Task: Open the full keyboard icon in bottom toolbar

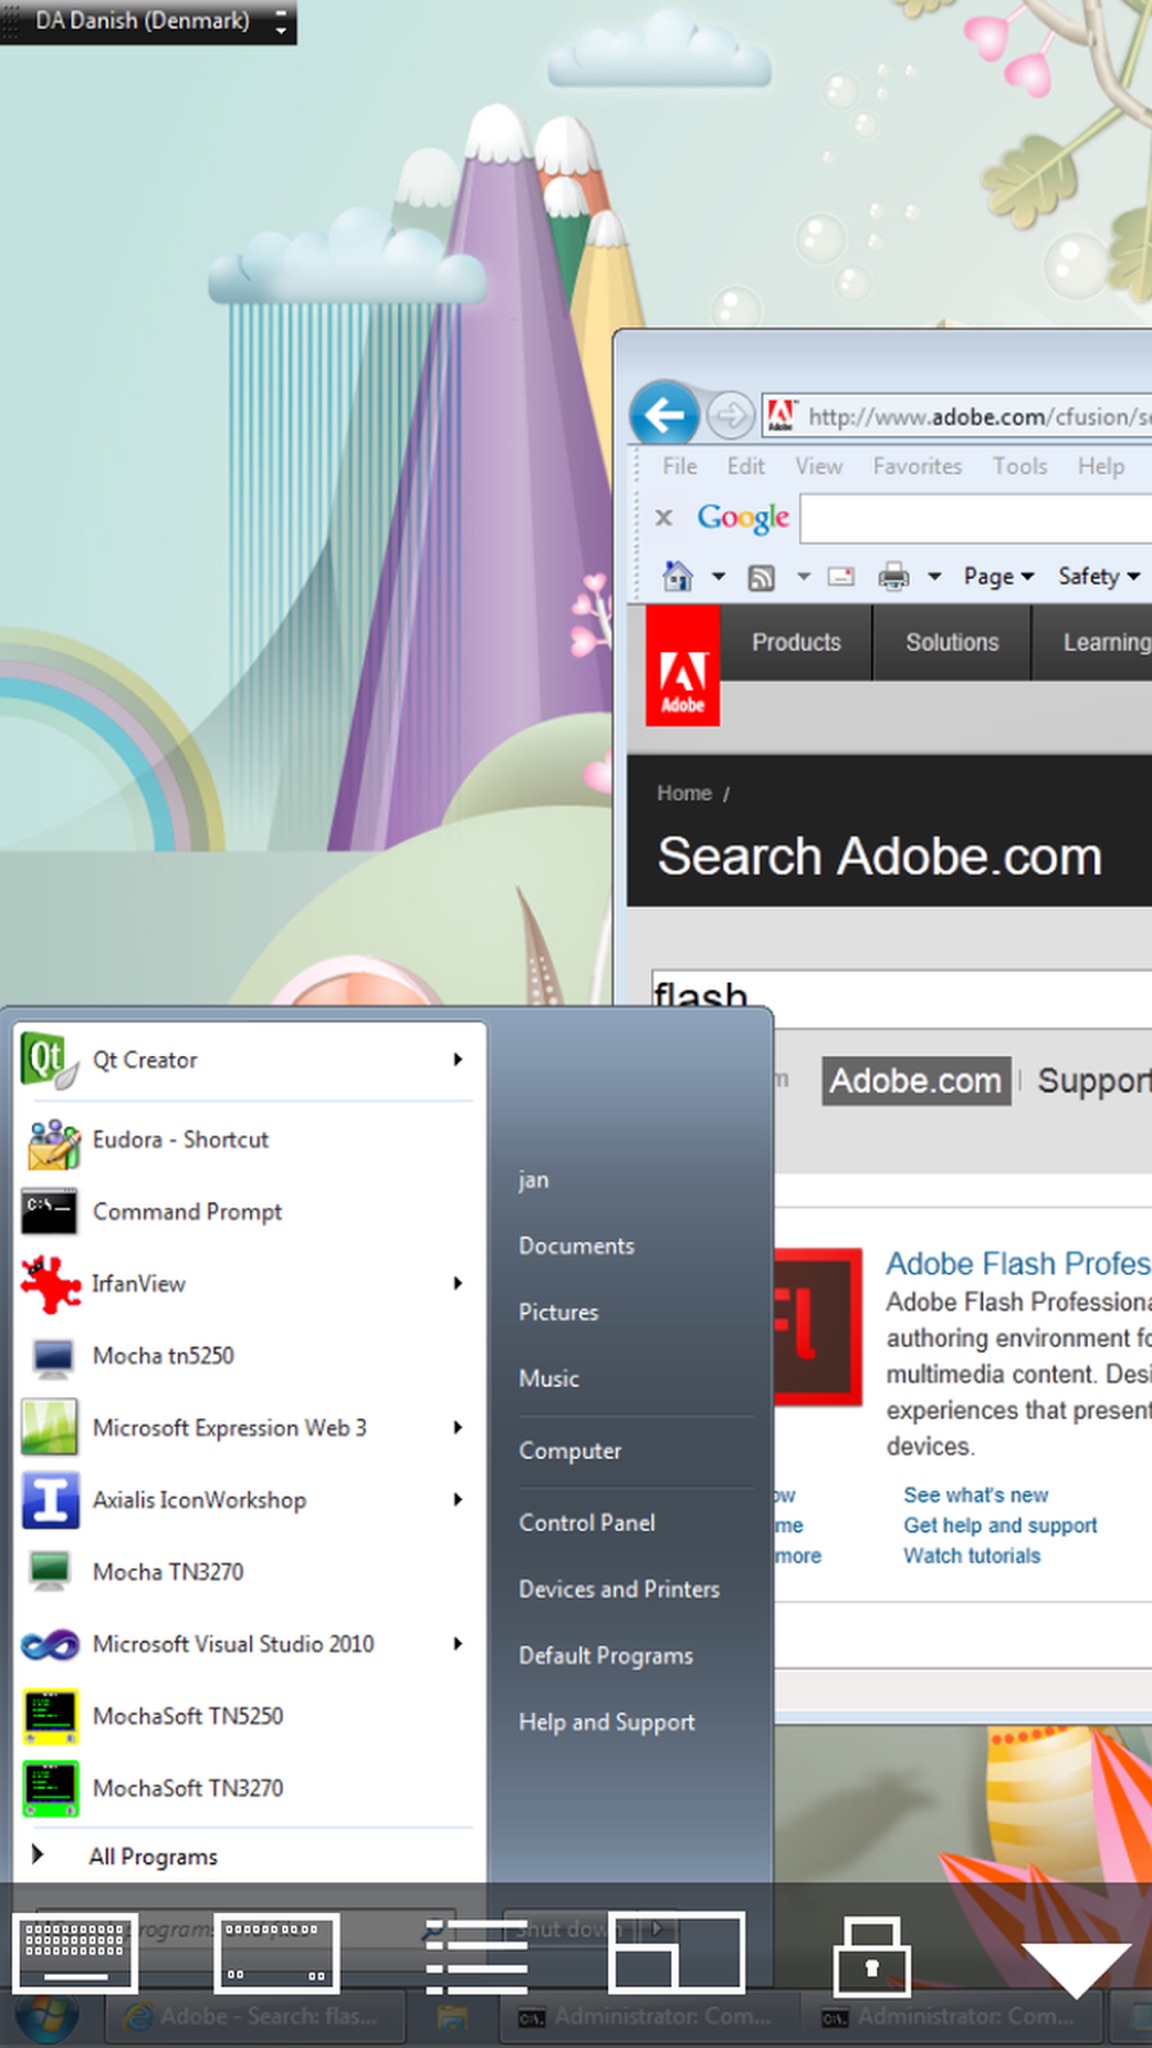Action: 75,1952
